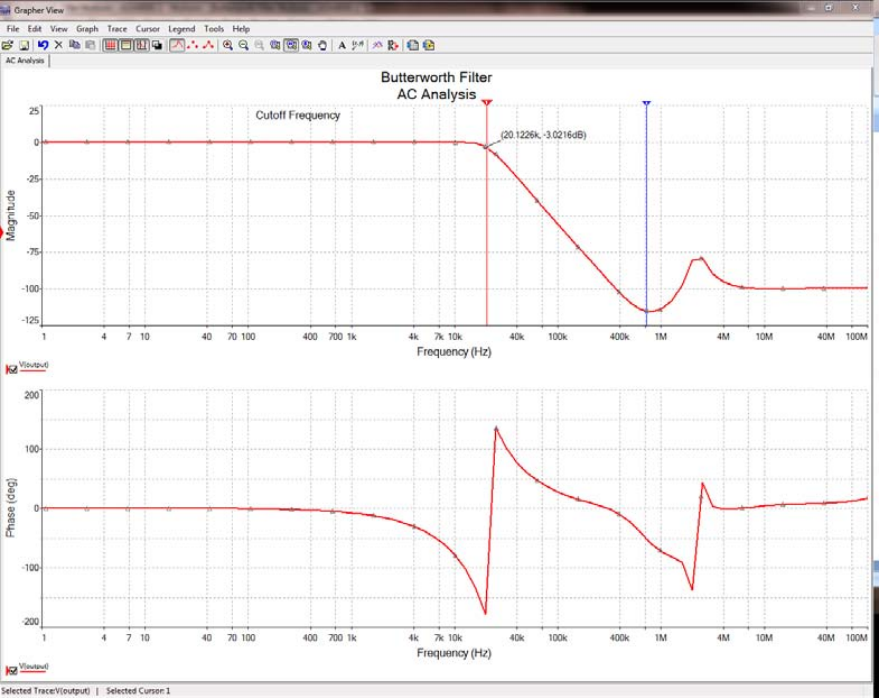
Task: Select the Pan hand tool icon
Action: click(x=323, y=45)
